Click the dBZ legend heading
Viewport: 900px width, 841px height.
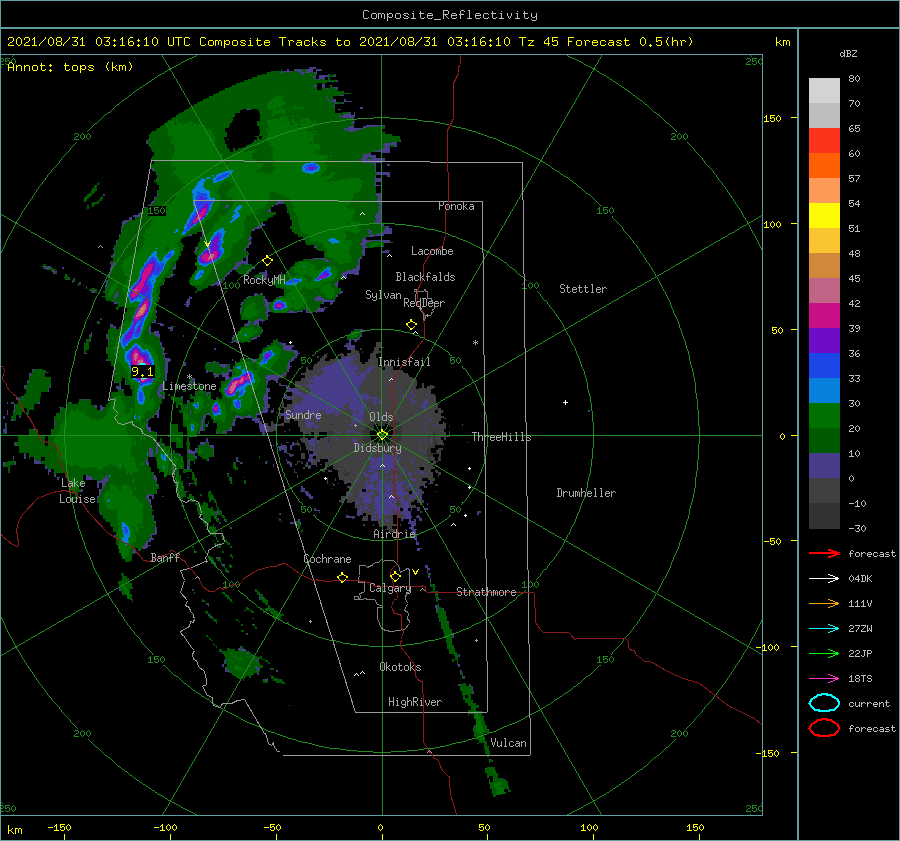coord(848,53)
